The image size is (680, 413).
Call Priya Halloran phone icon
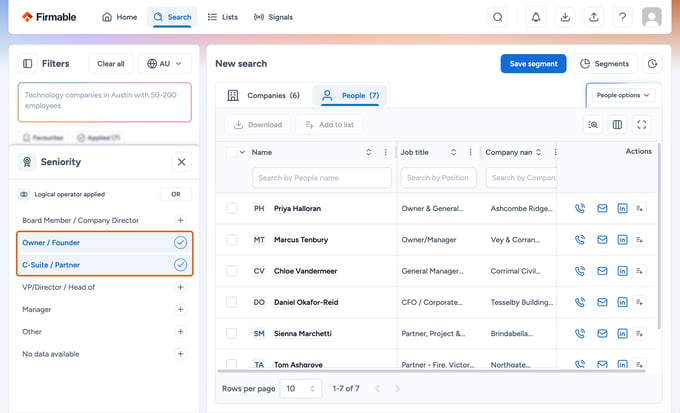click(x=580, y=208)
